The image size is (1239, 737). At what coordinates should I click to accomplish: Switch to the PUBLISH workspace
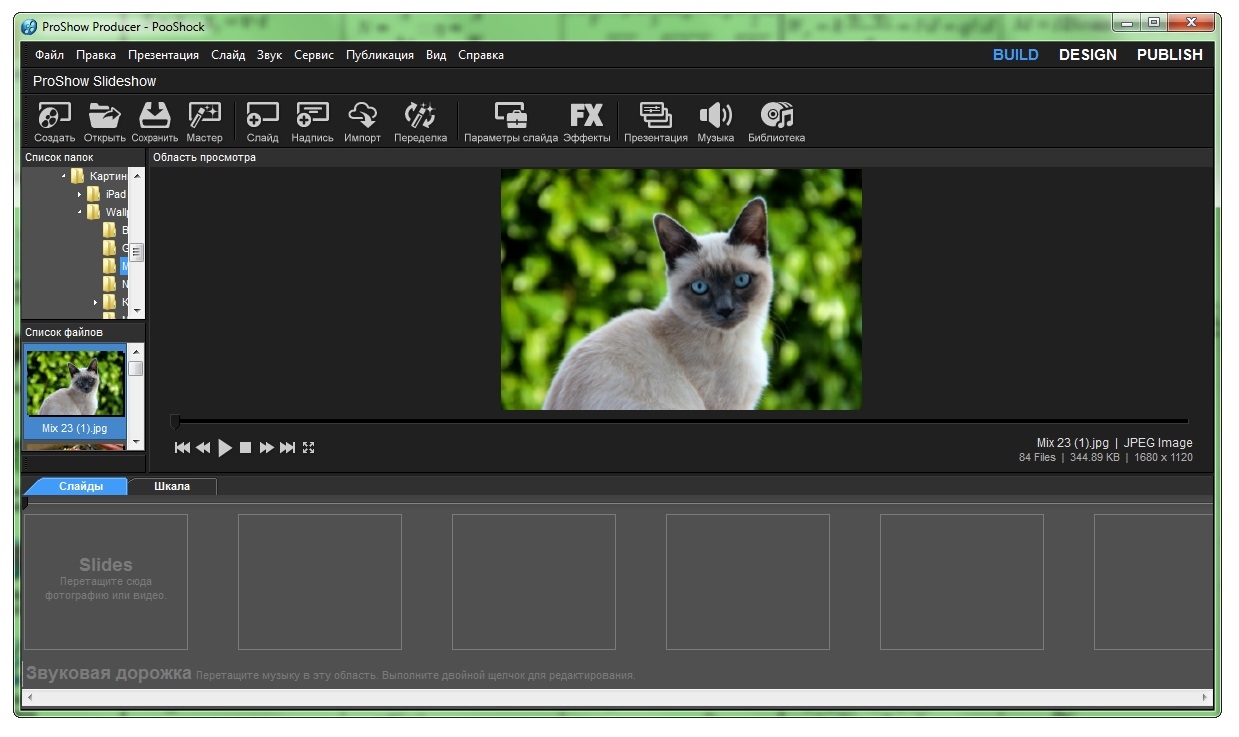[x=1169, y=55]
